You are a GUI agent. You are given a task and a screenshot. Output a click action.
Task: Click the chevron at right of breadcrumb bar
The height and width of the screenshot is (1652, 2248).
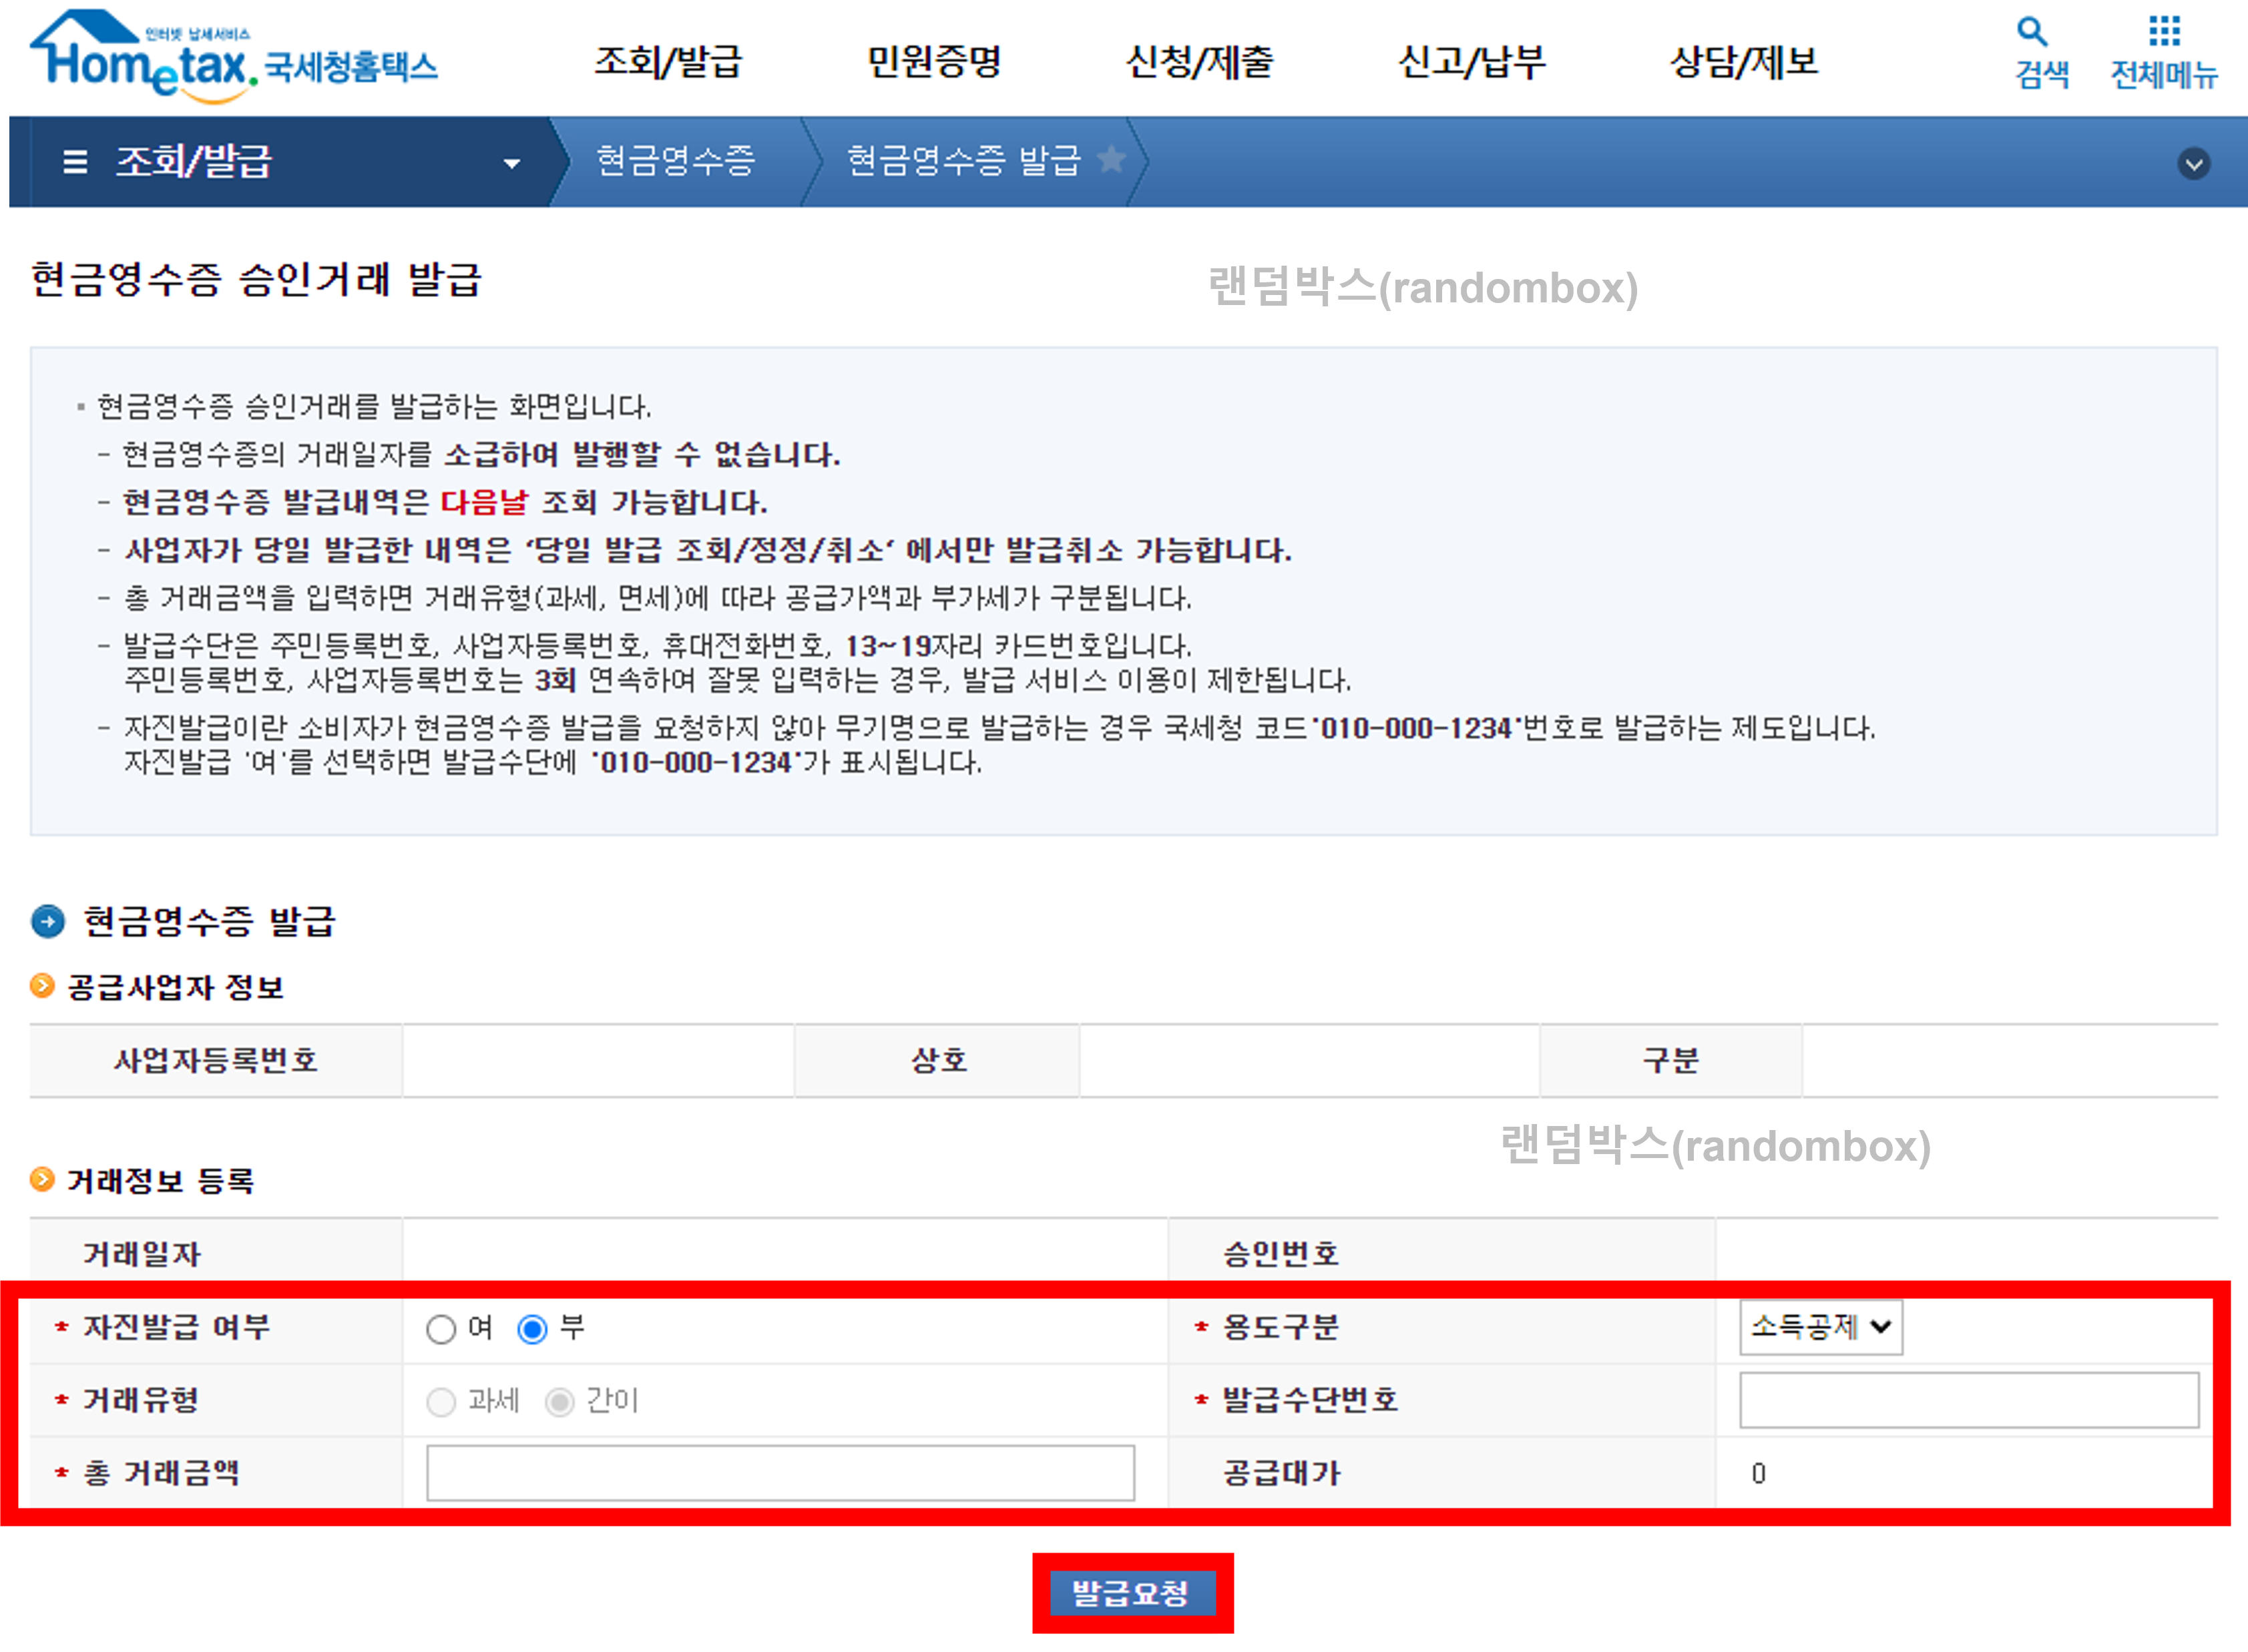pyautogui.click(x=2194, y=162)
